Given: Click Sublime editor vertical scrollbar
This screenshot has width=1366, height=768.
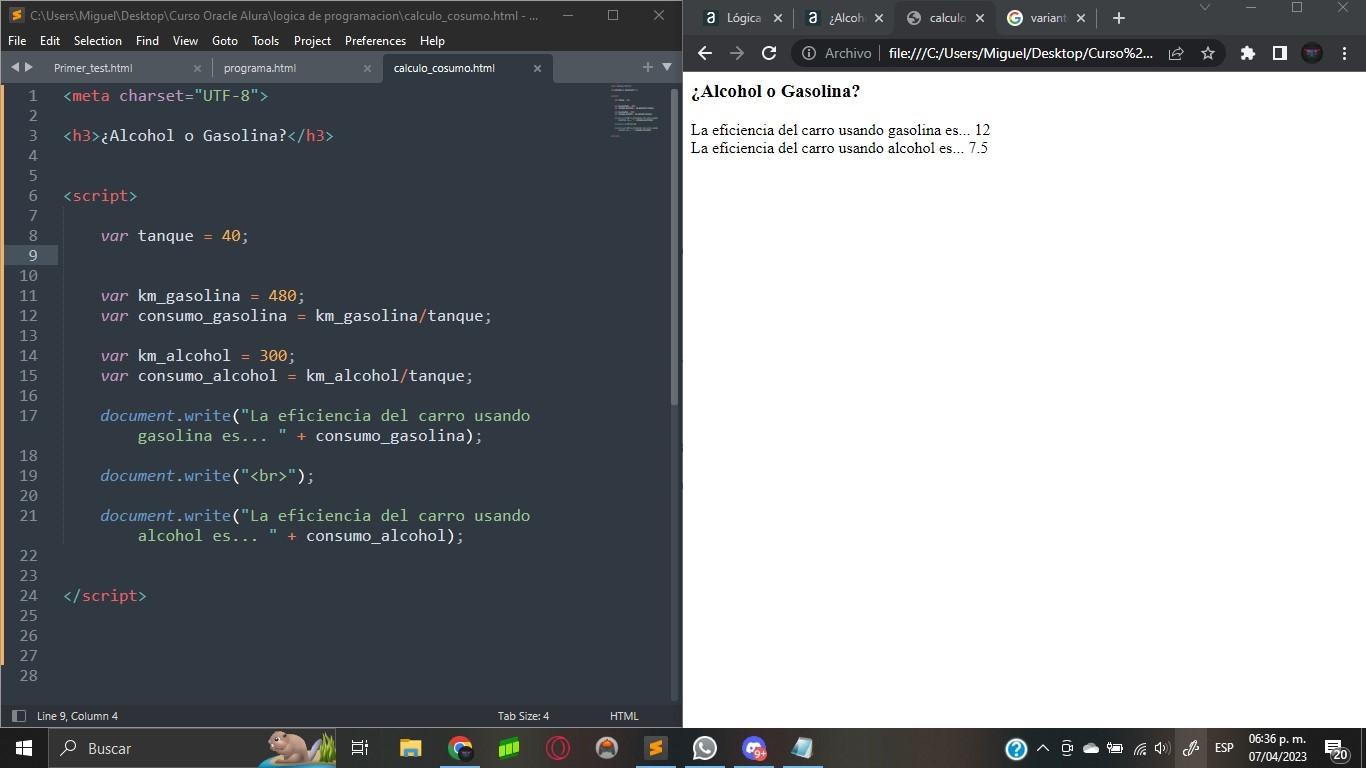Looking at the screenshot, I should click(x=674, y=246).
